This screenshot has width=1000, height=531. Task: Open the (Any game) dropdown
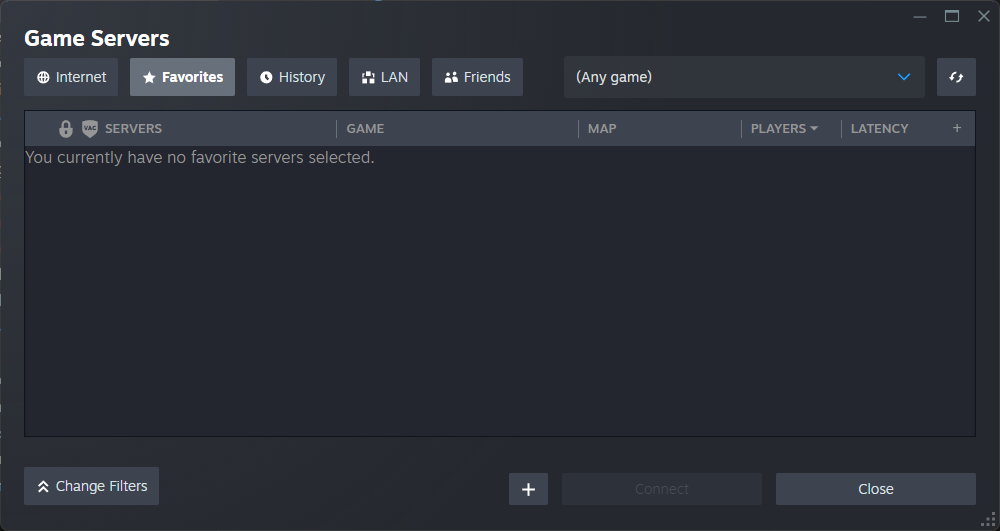[744, 77]
